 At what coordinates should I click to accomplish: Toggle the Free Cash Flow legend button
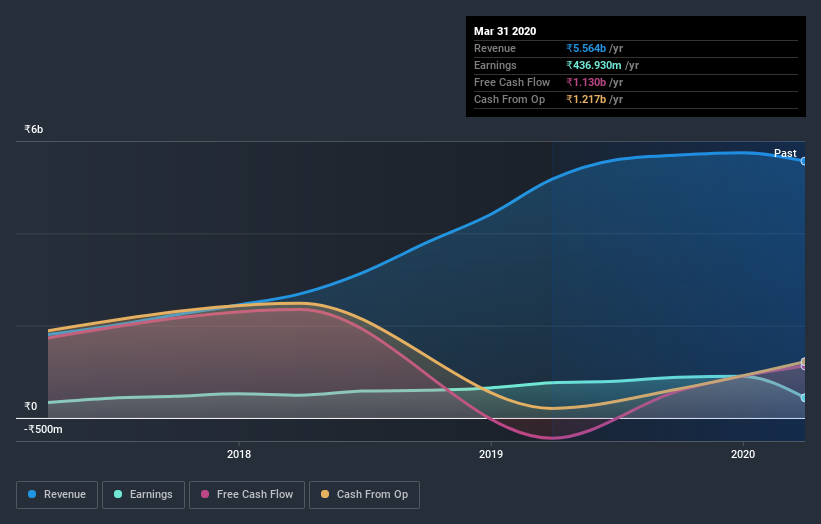pyautogui.click(x=247, y=495)
